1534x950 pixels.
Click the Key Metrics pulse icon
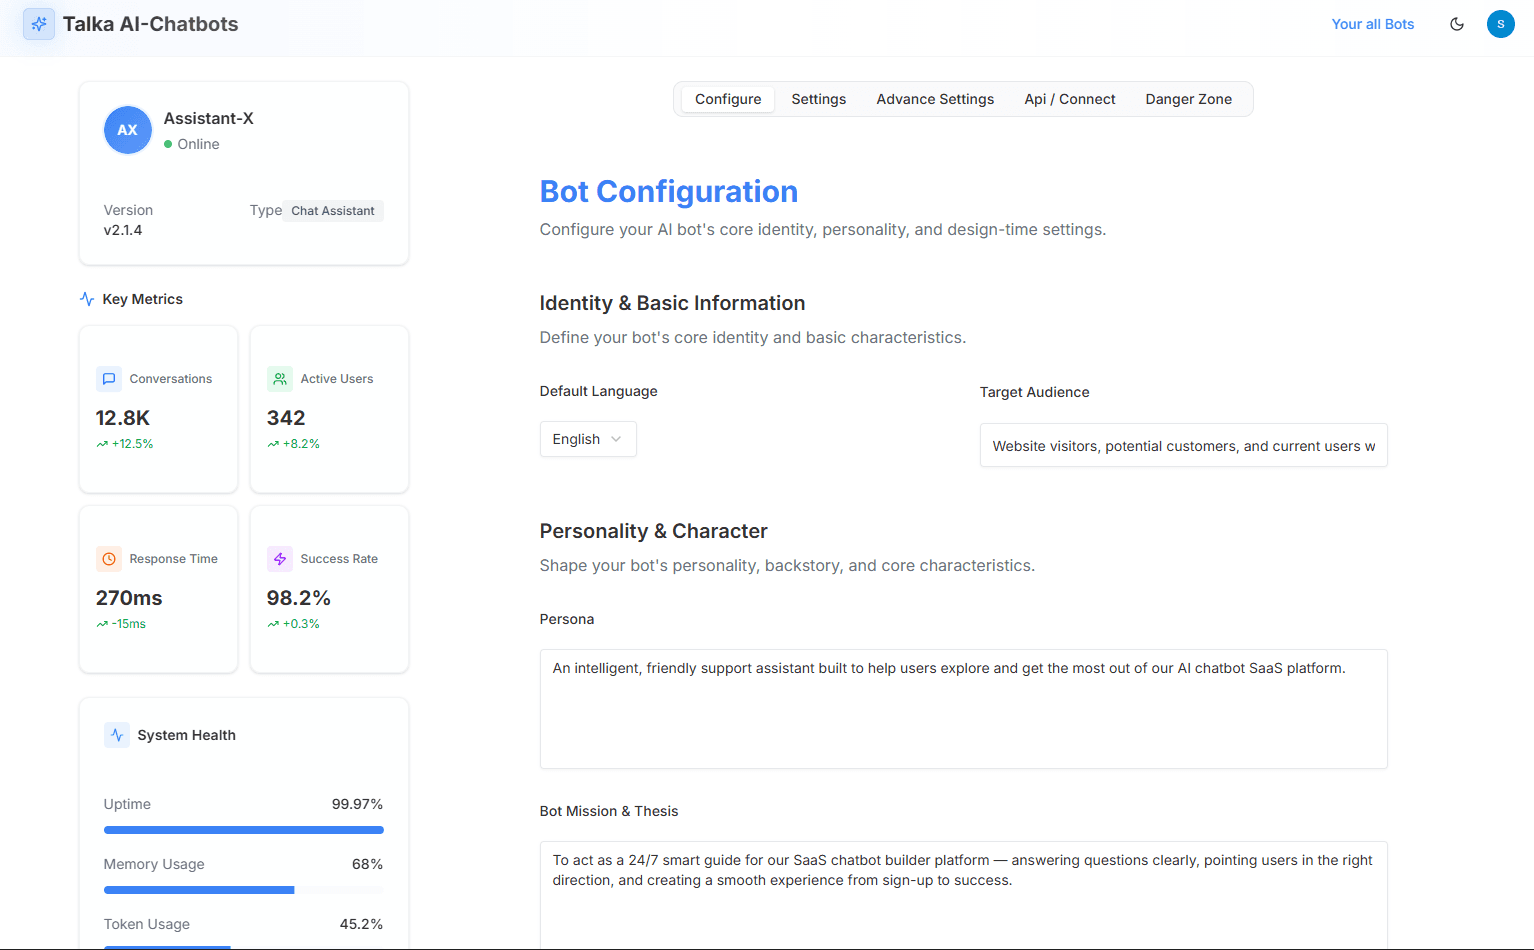coord(85,298)
